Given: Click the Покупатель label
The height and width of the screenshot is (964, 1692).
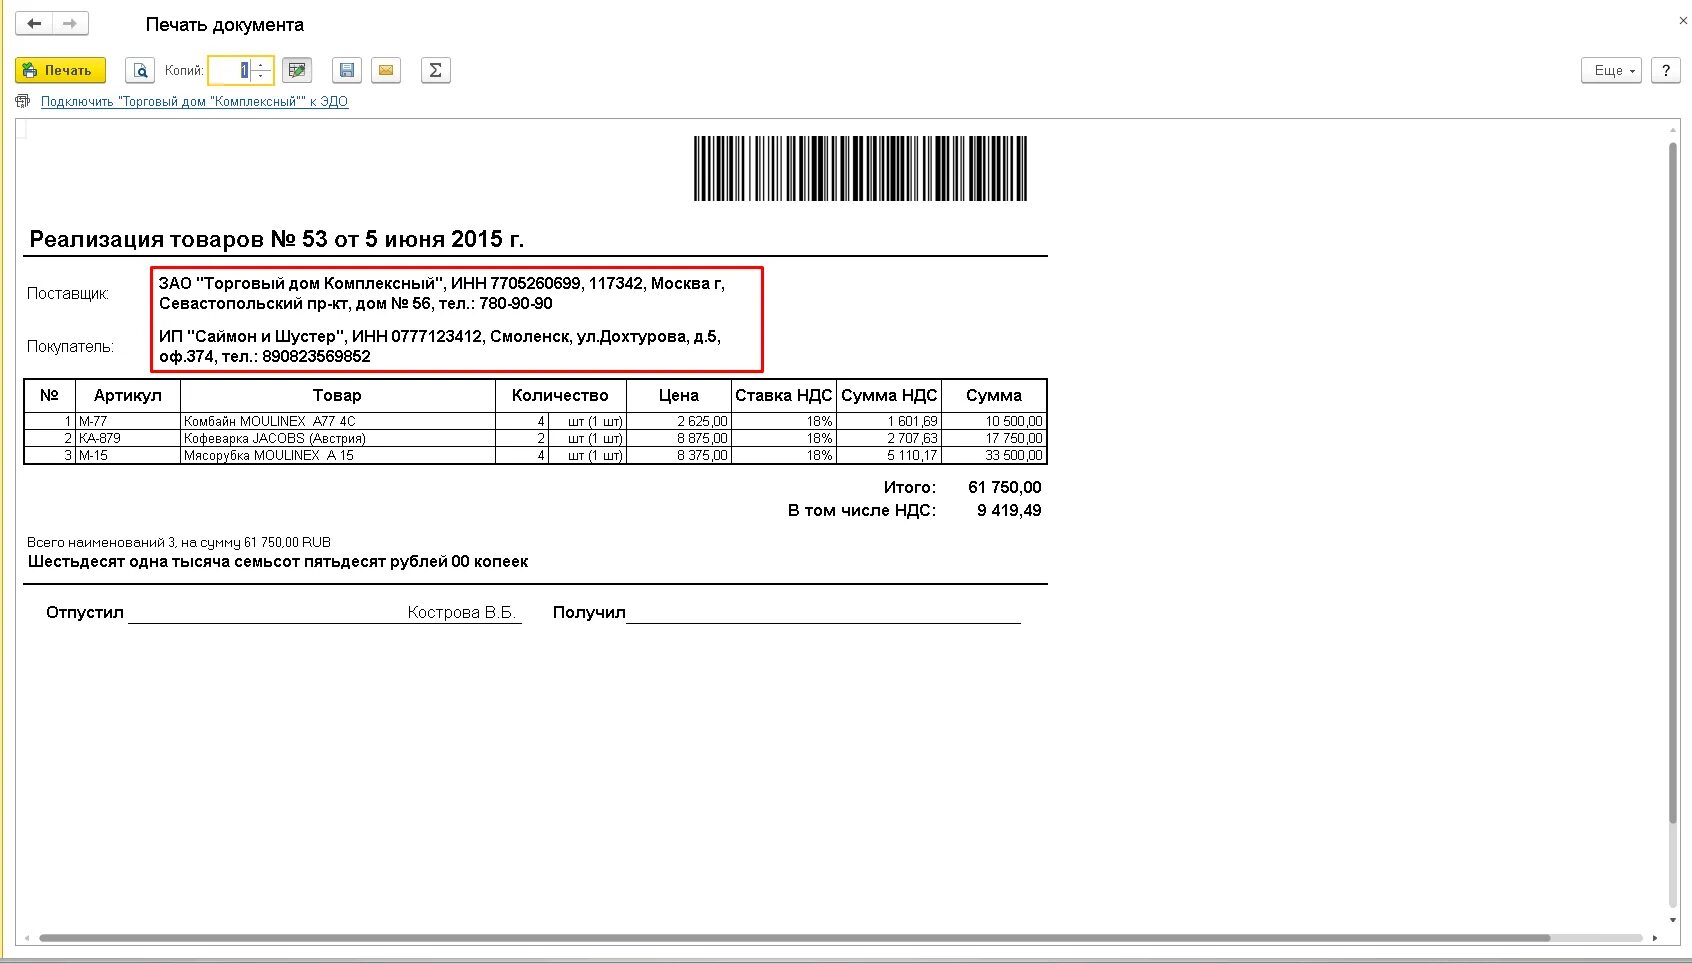Looking at the screenshot, I should point(70,346).
